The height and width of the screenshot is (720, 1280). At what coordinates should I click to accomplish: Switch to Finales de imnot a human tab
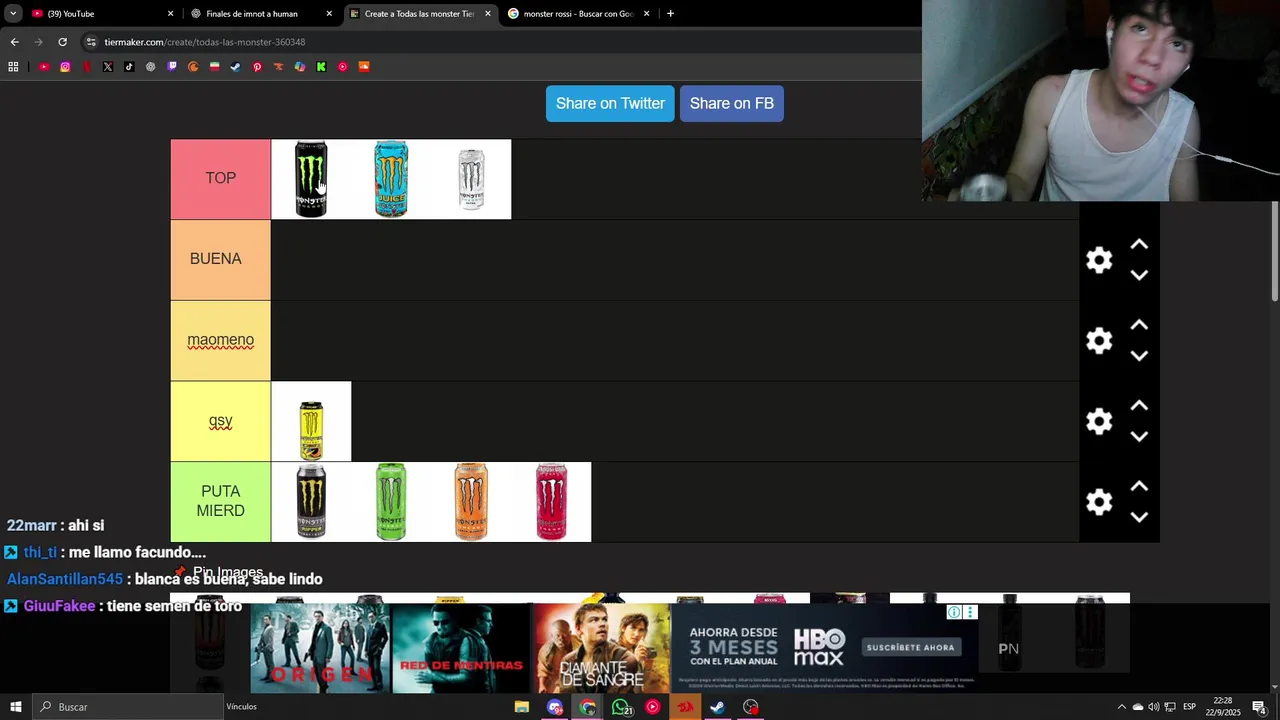tap(260, 14)
